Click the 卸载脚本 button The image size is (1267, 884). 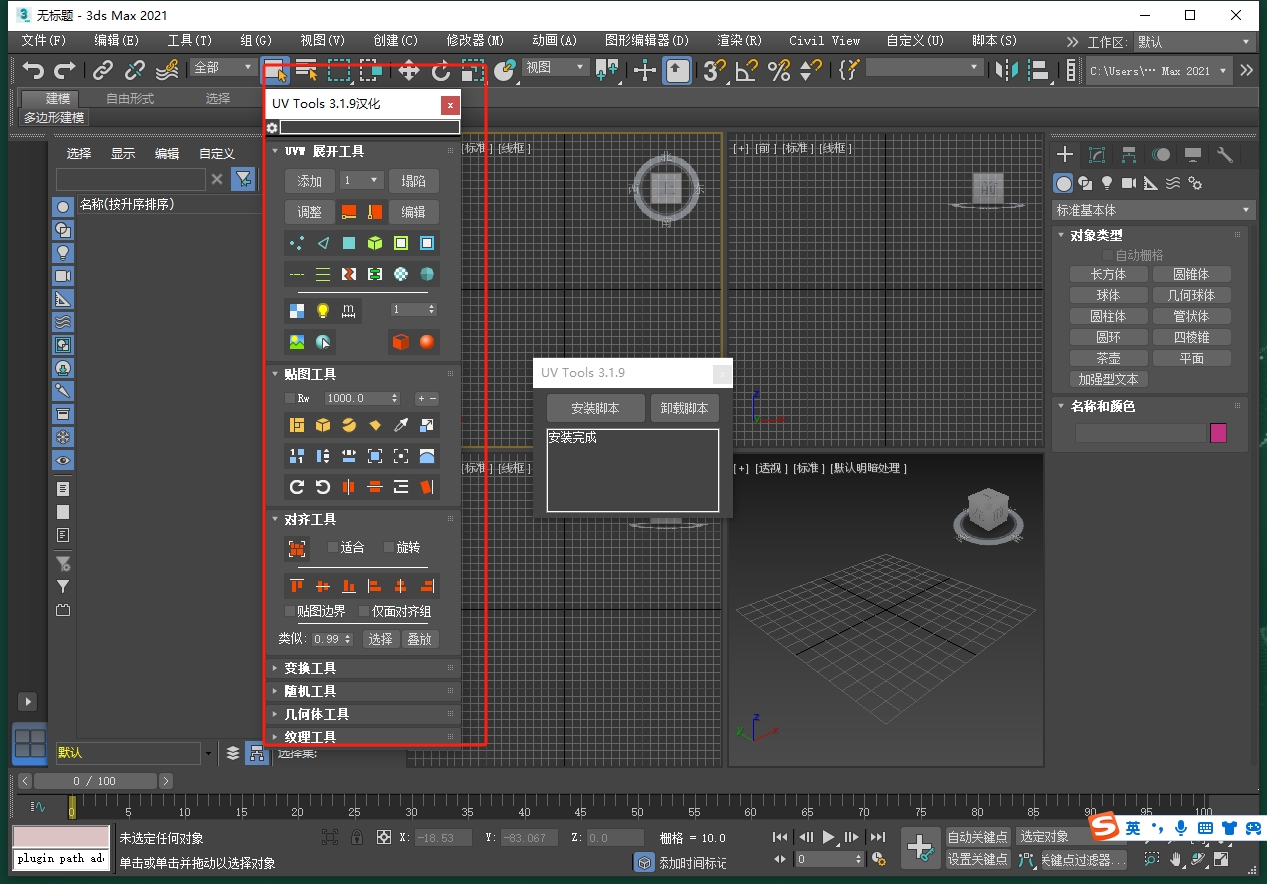pos(685,408)
